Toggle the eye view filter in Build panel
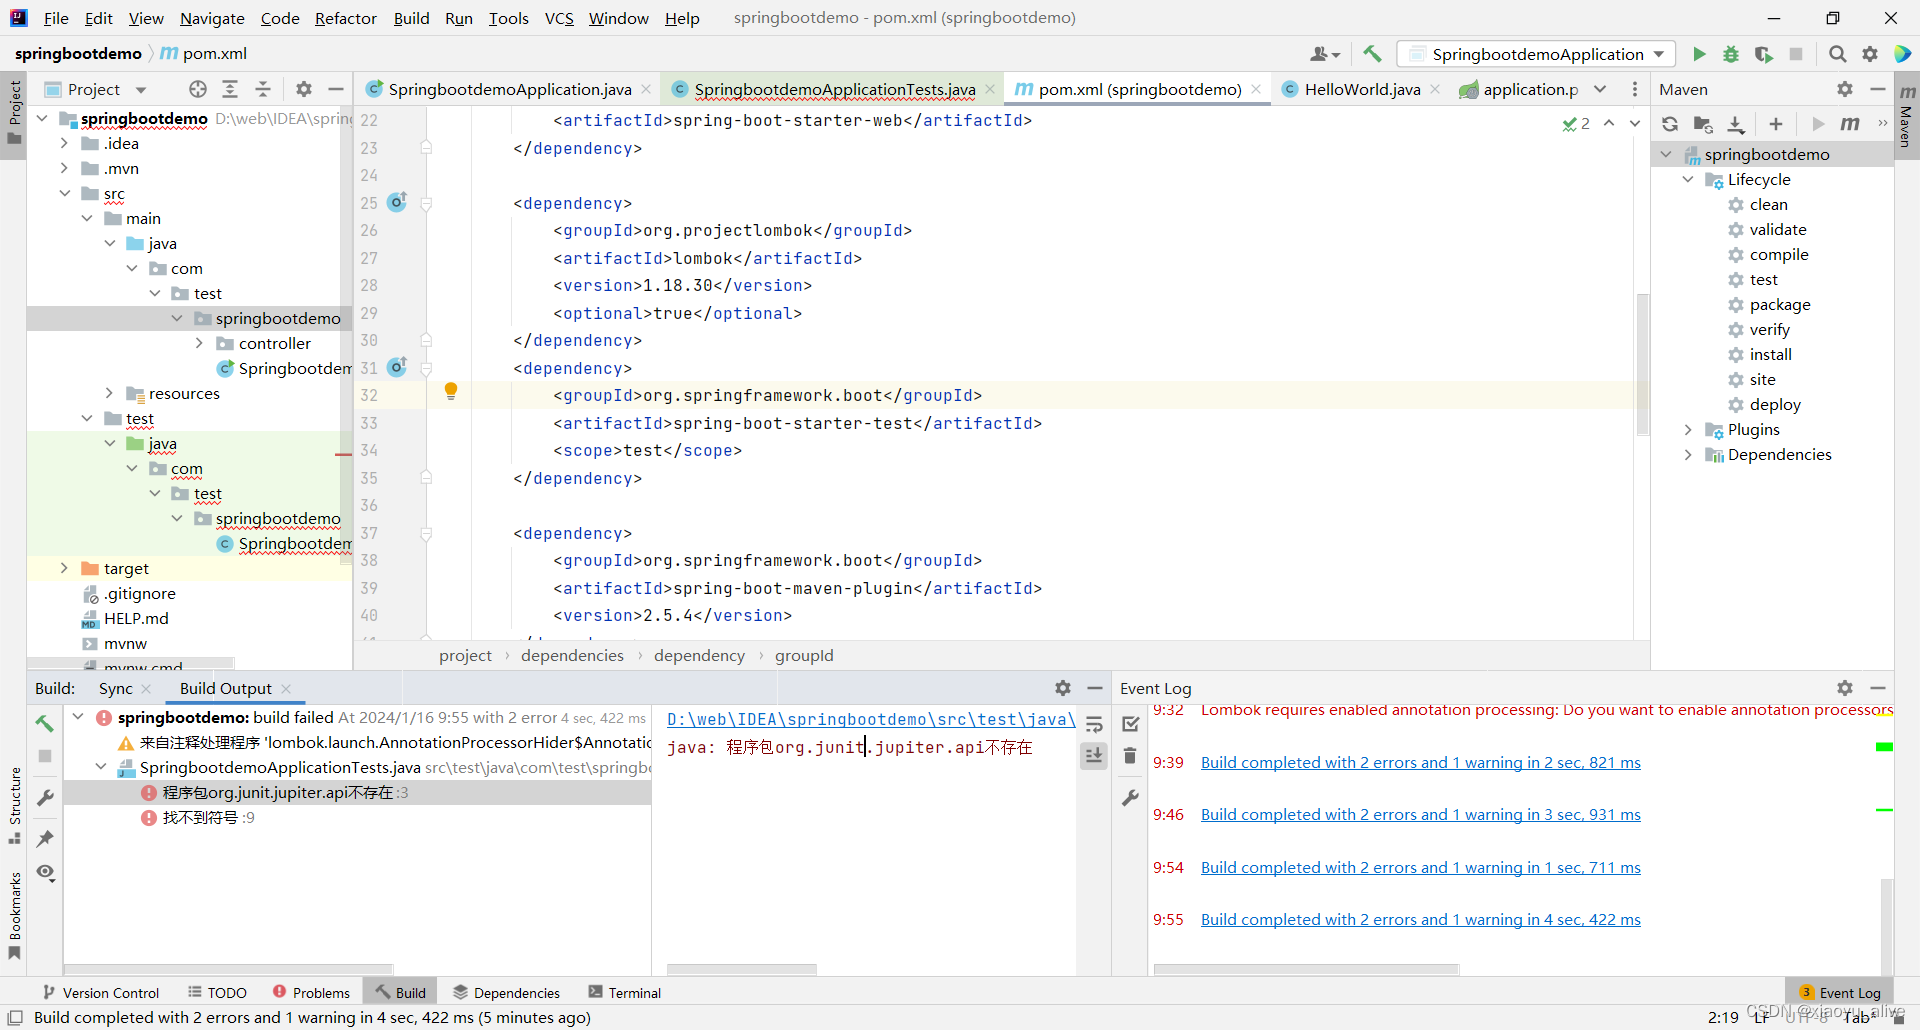The image size is (1920, 1030). [45, 872]
